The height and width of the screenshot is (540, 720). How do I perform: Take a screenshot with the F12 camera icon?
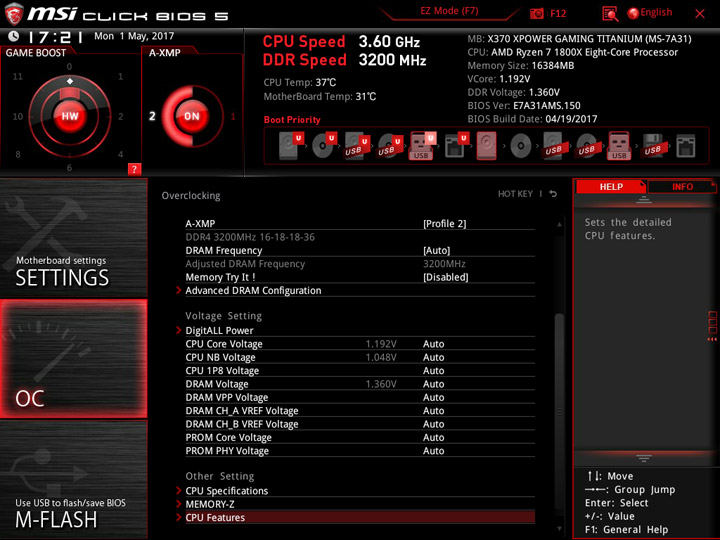coord(536,13)
